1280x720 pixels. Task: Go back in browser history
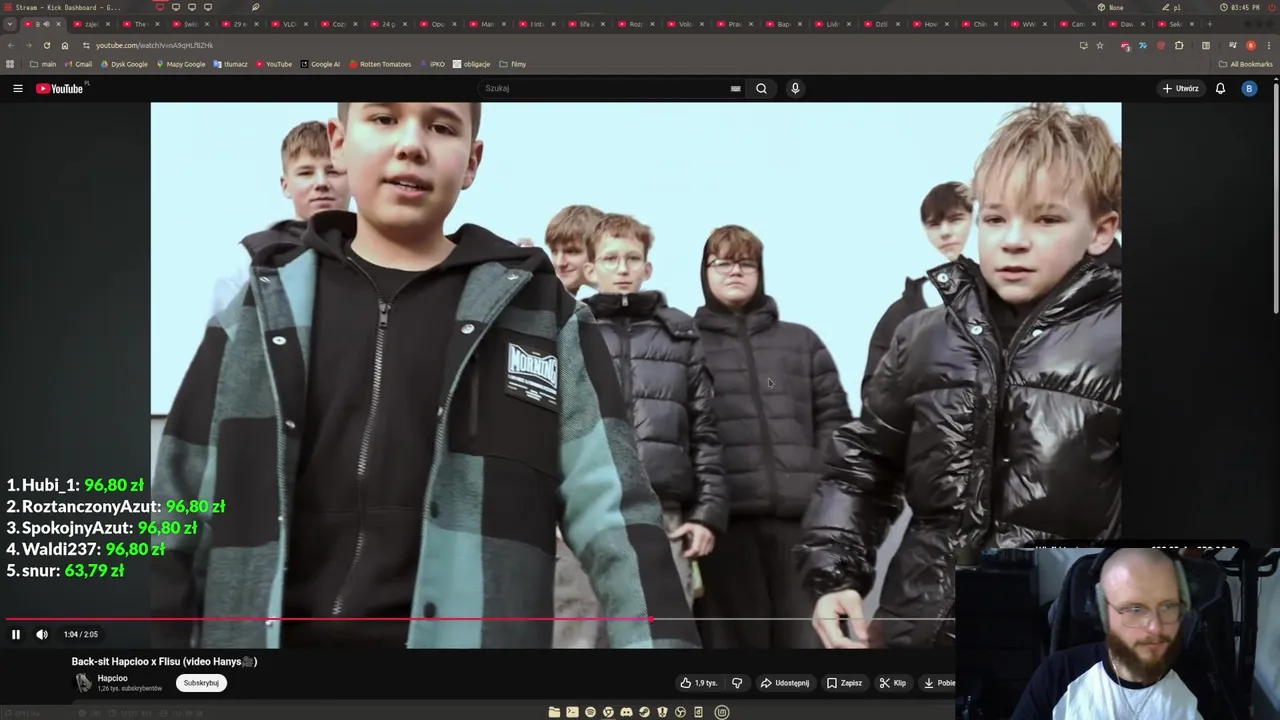(11, 45)
